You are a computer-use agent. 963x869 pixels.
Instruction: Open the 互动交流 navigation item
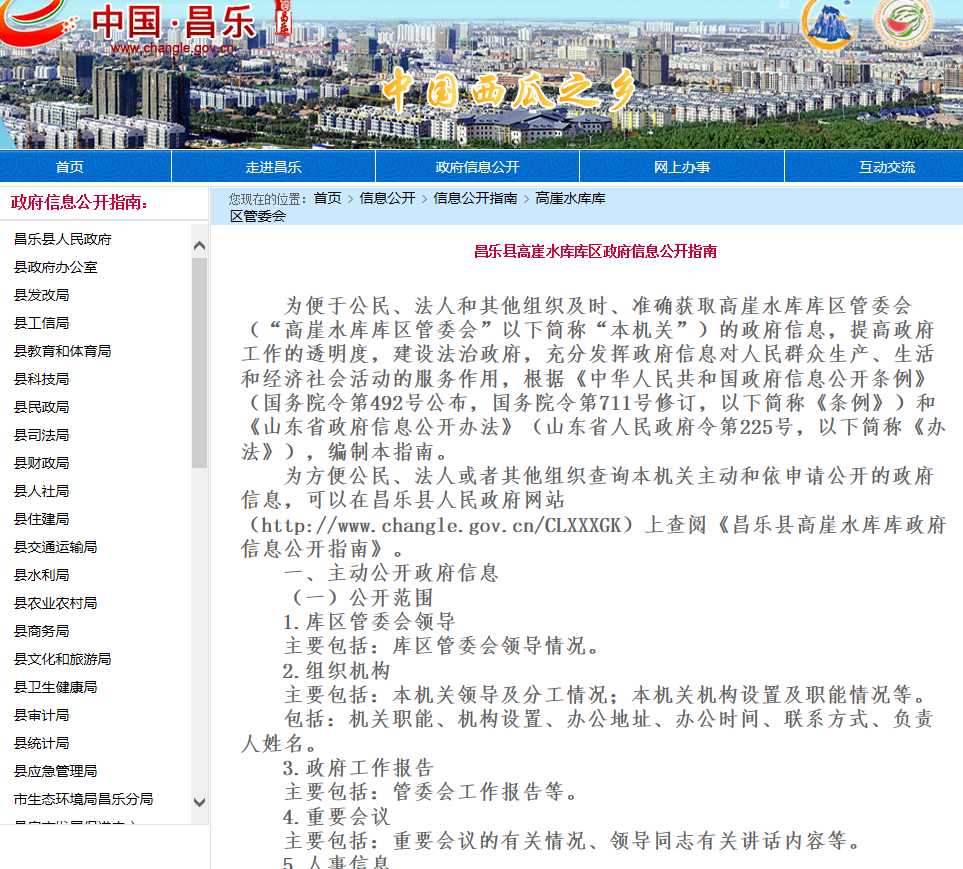[x=886, y=167]
